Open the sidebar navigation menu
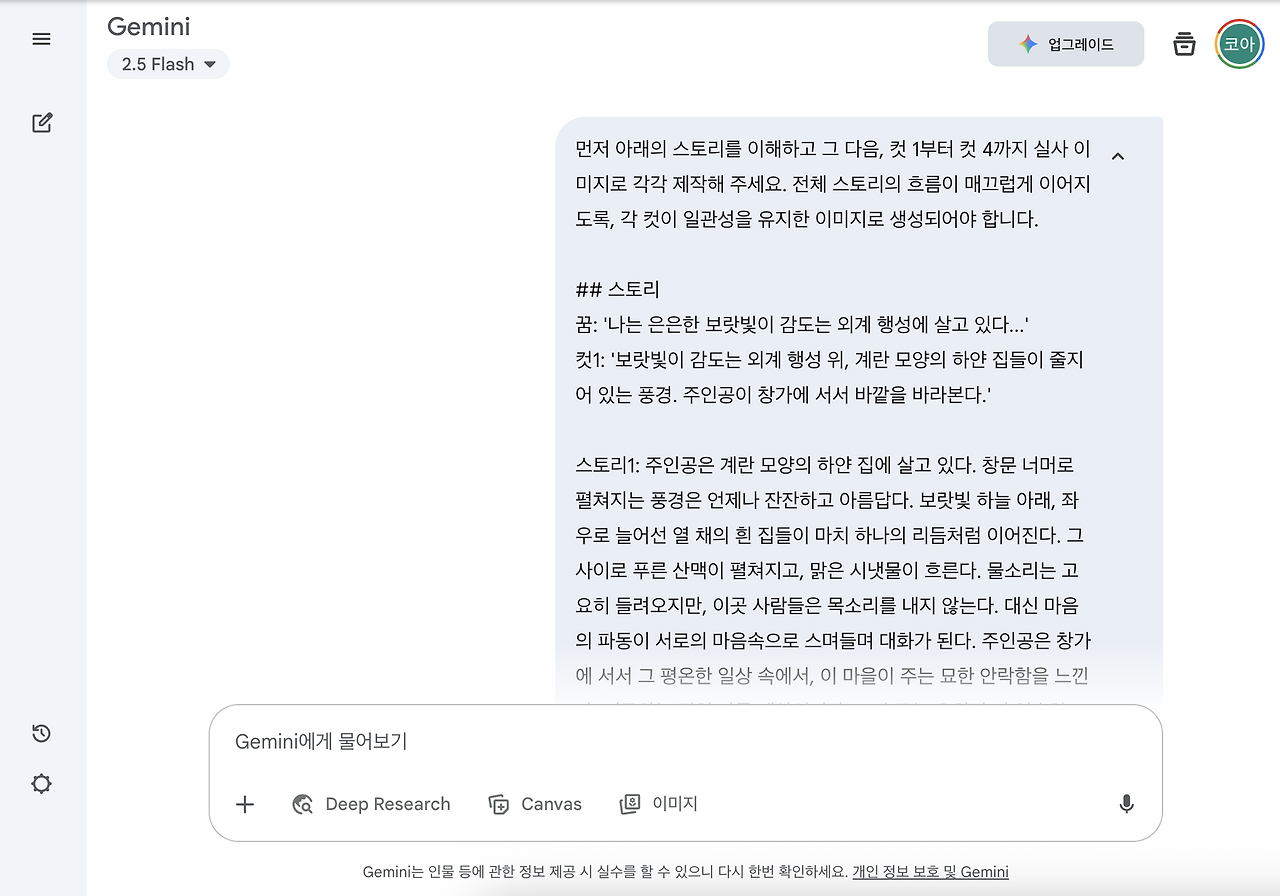This screenshot has height=896, width=1280. 41,39
